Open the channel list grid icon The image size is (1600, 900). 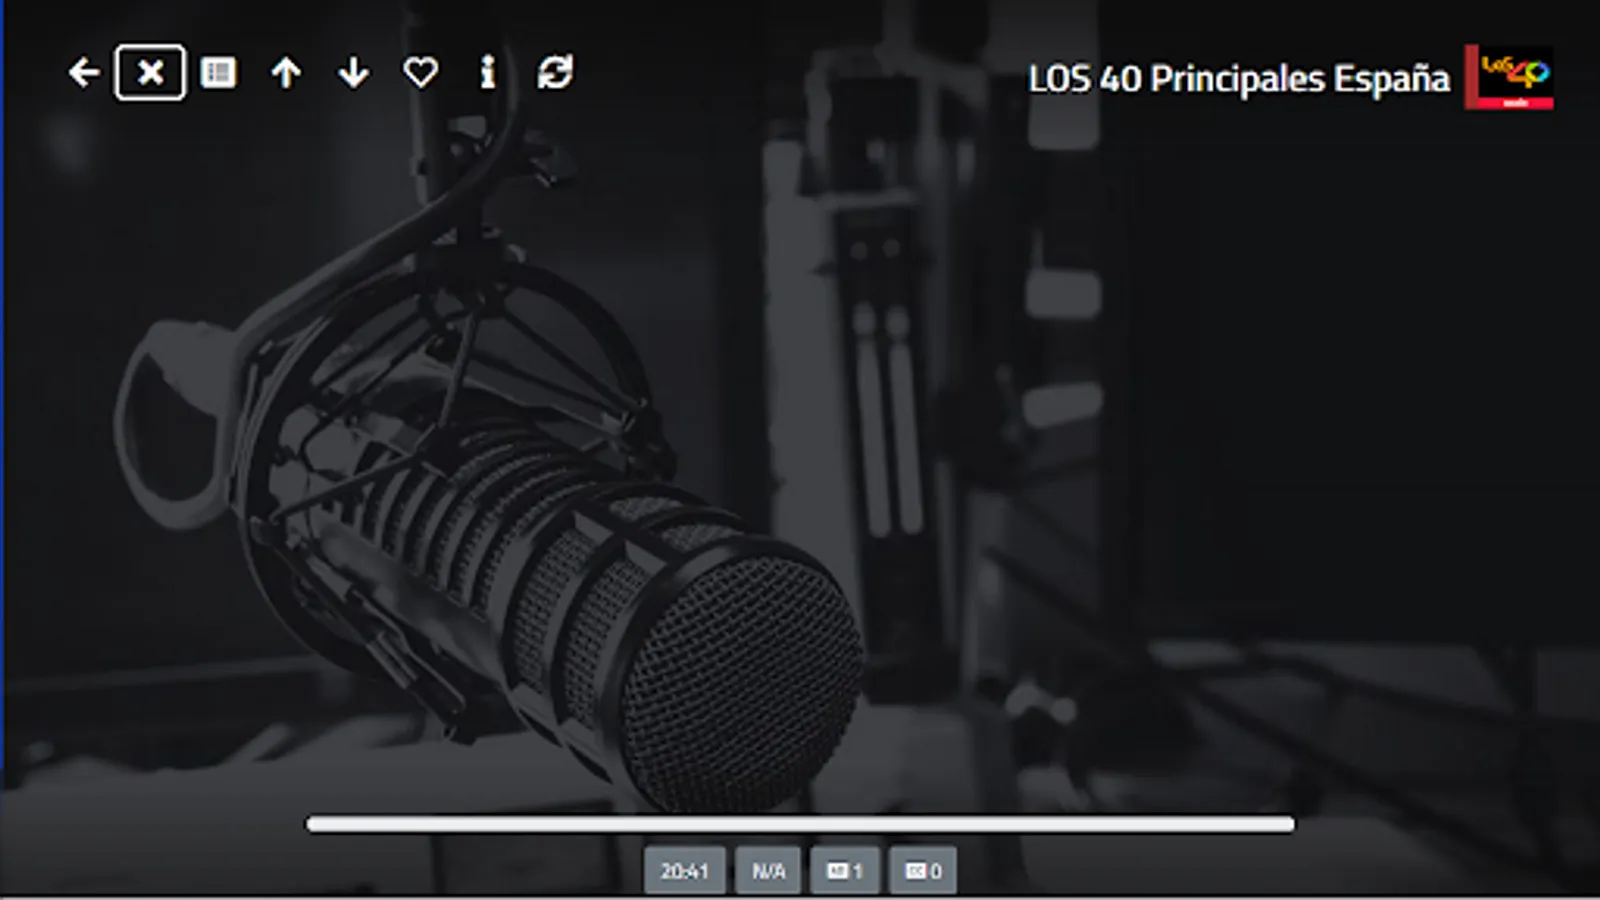point(218,72)
